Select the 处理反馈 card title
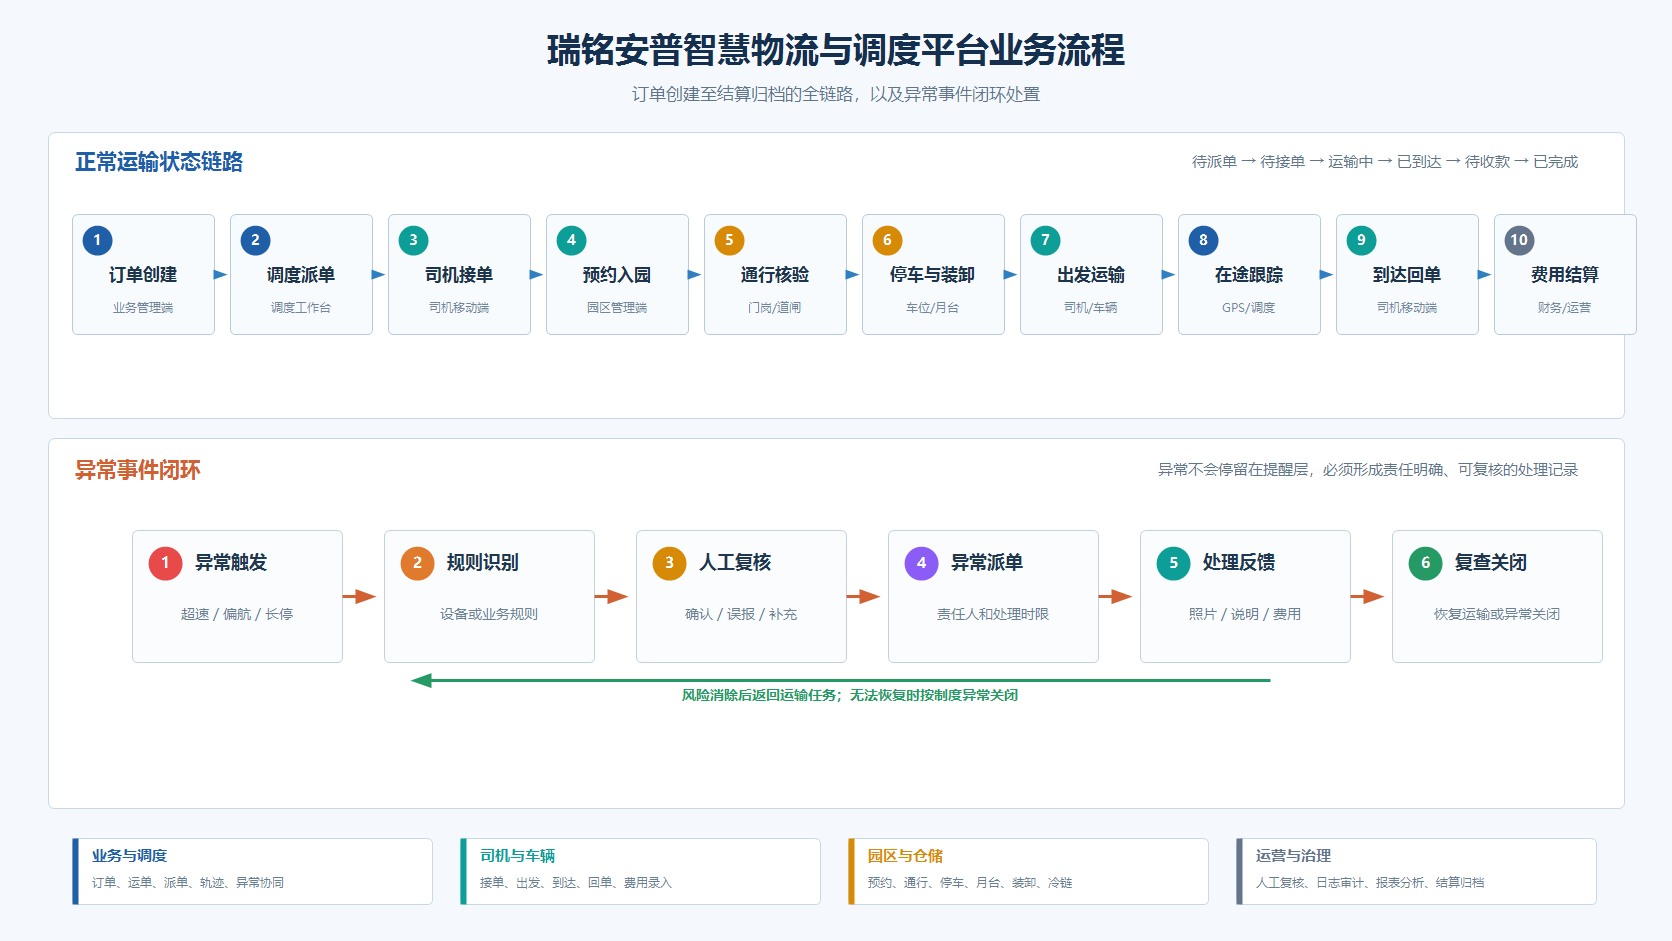 (x=1239, y=563)
